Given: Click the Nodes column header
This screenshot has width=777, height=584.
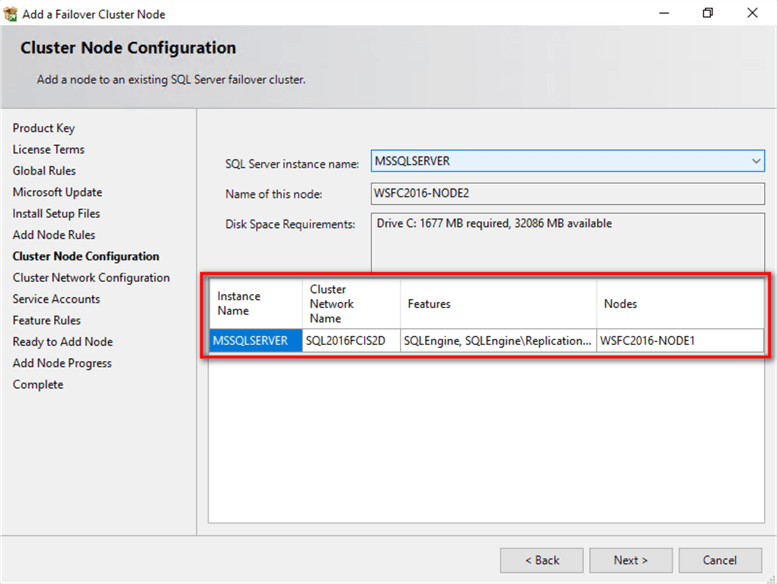Looking at the screenshot, I should (x=680, y=304).
